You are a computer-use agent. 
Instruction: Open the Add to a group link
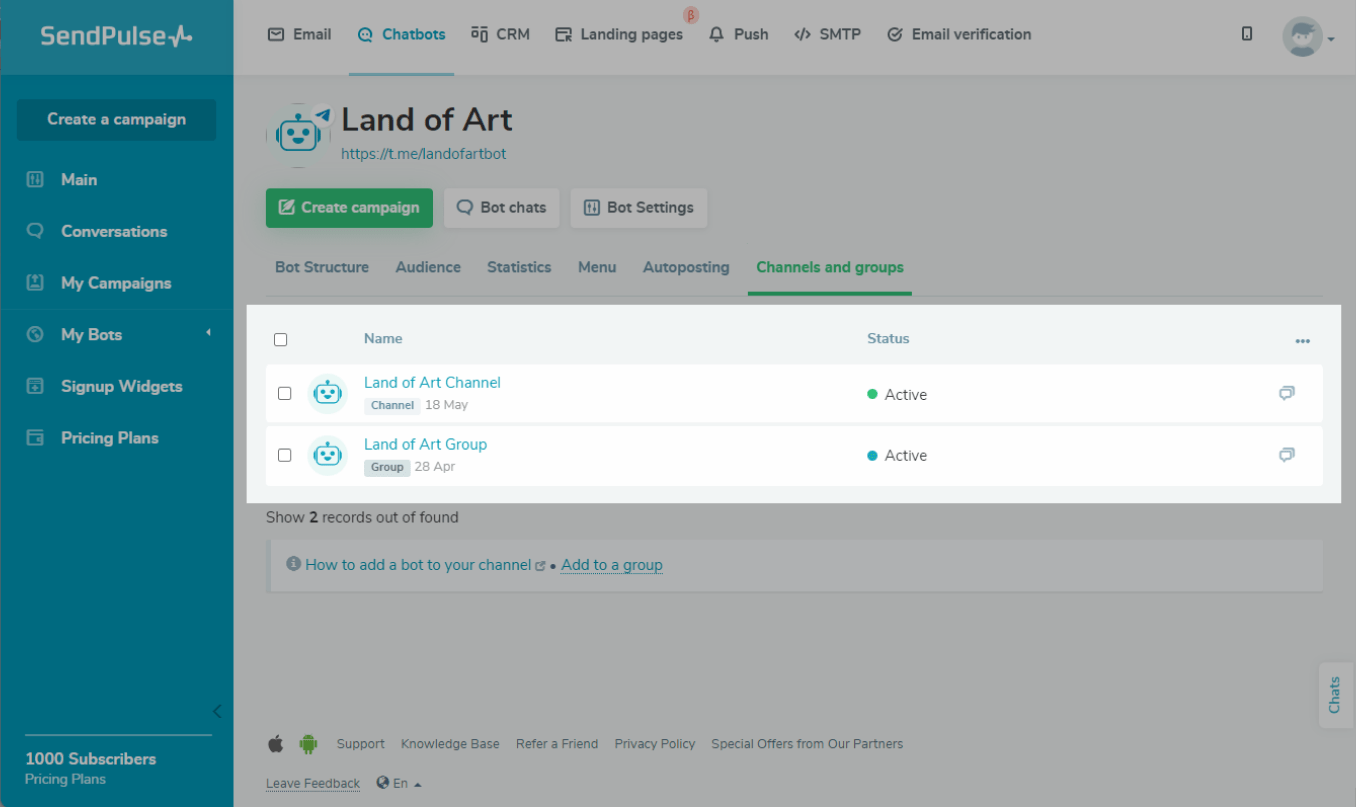coord(611,565)
